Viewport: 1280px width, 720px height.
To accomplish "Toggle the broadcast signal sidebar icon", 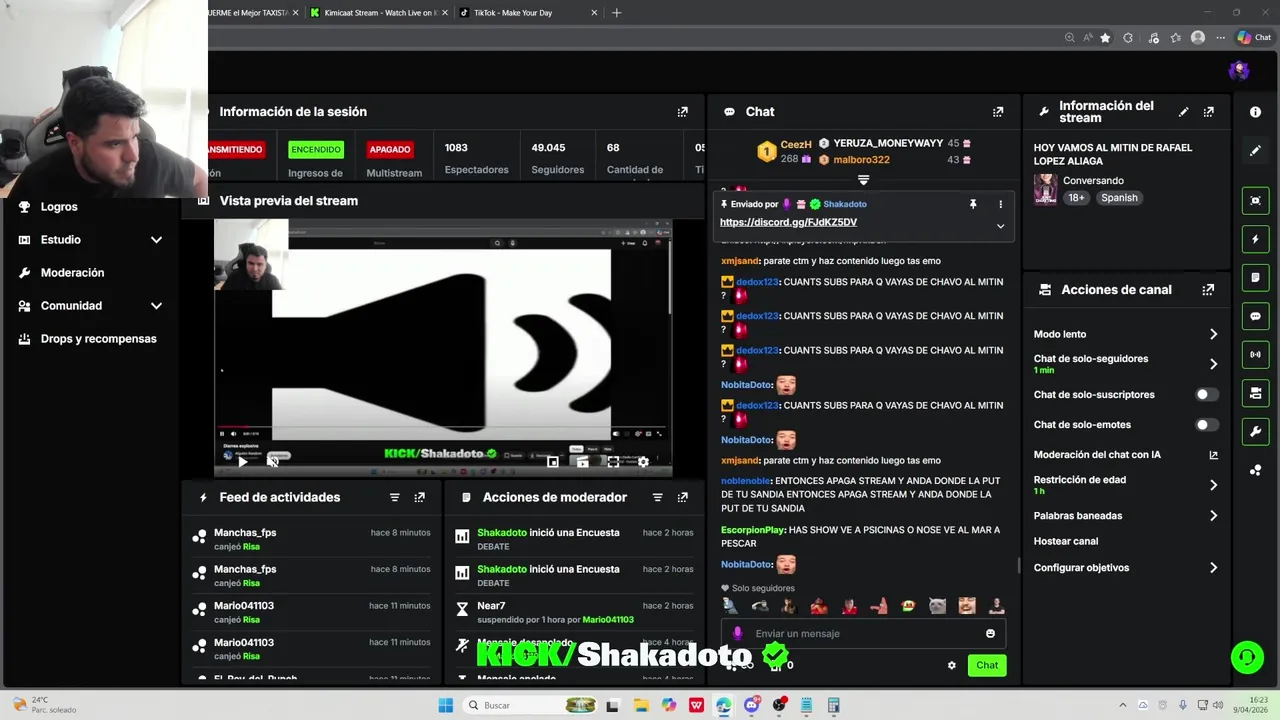I will tap(1256, 354).
